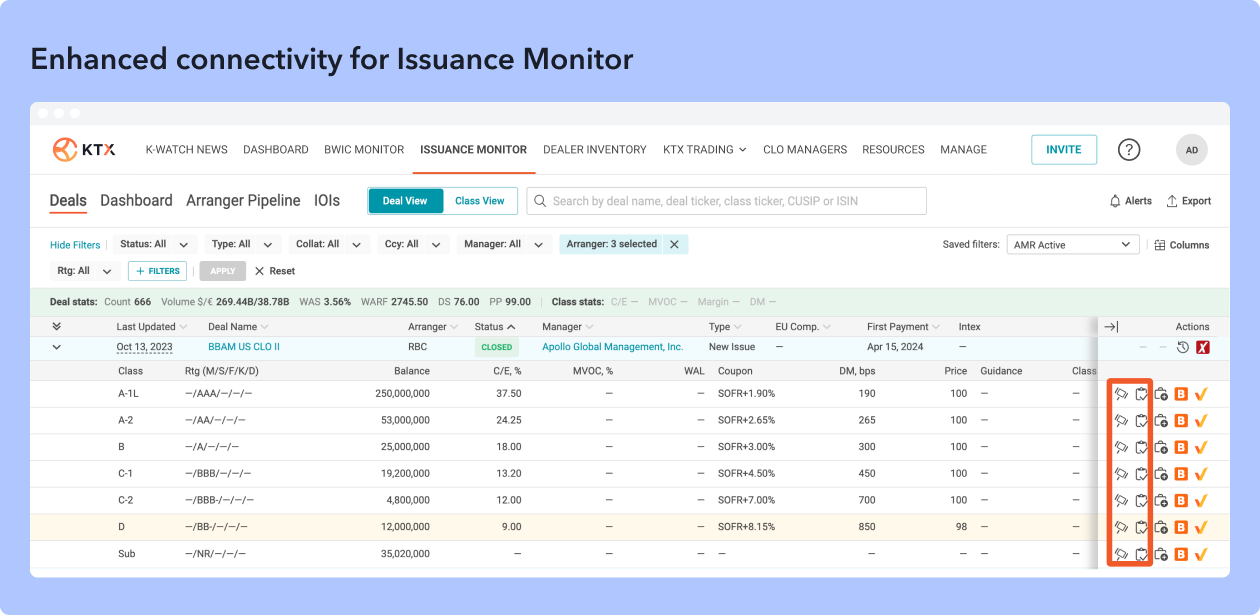
Task: Collapse the pinned Actions column arrow
Action: coord(1111,327)
